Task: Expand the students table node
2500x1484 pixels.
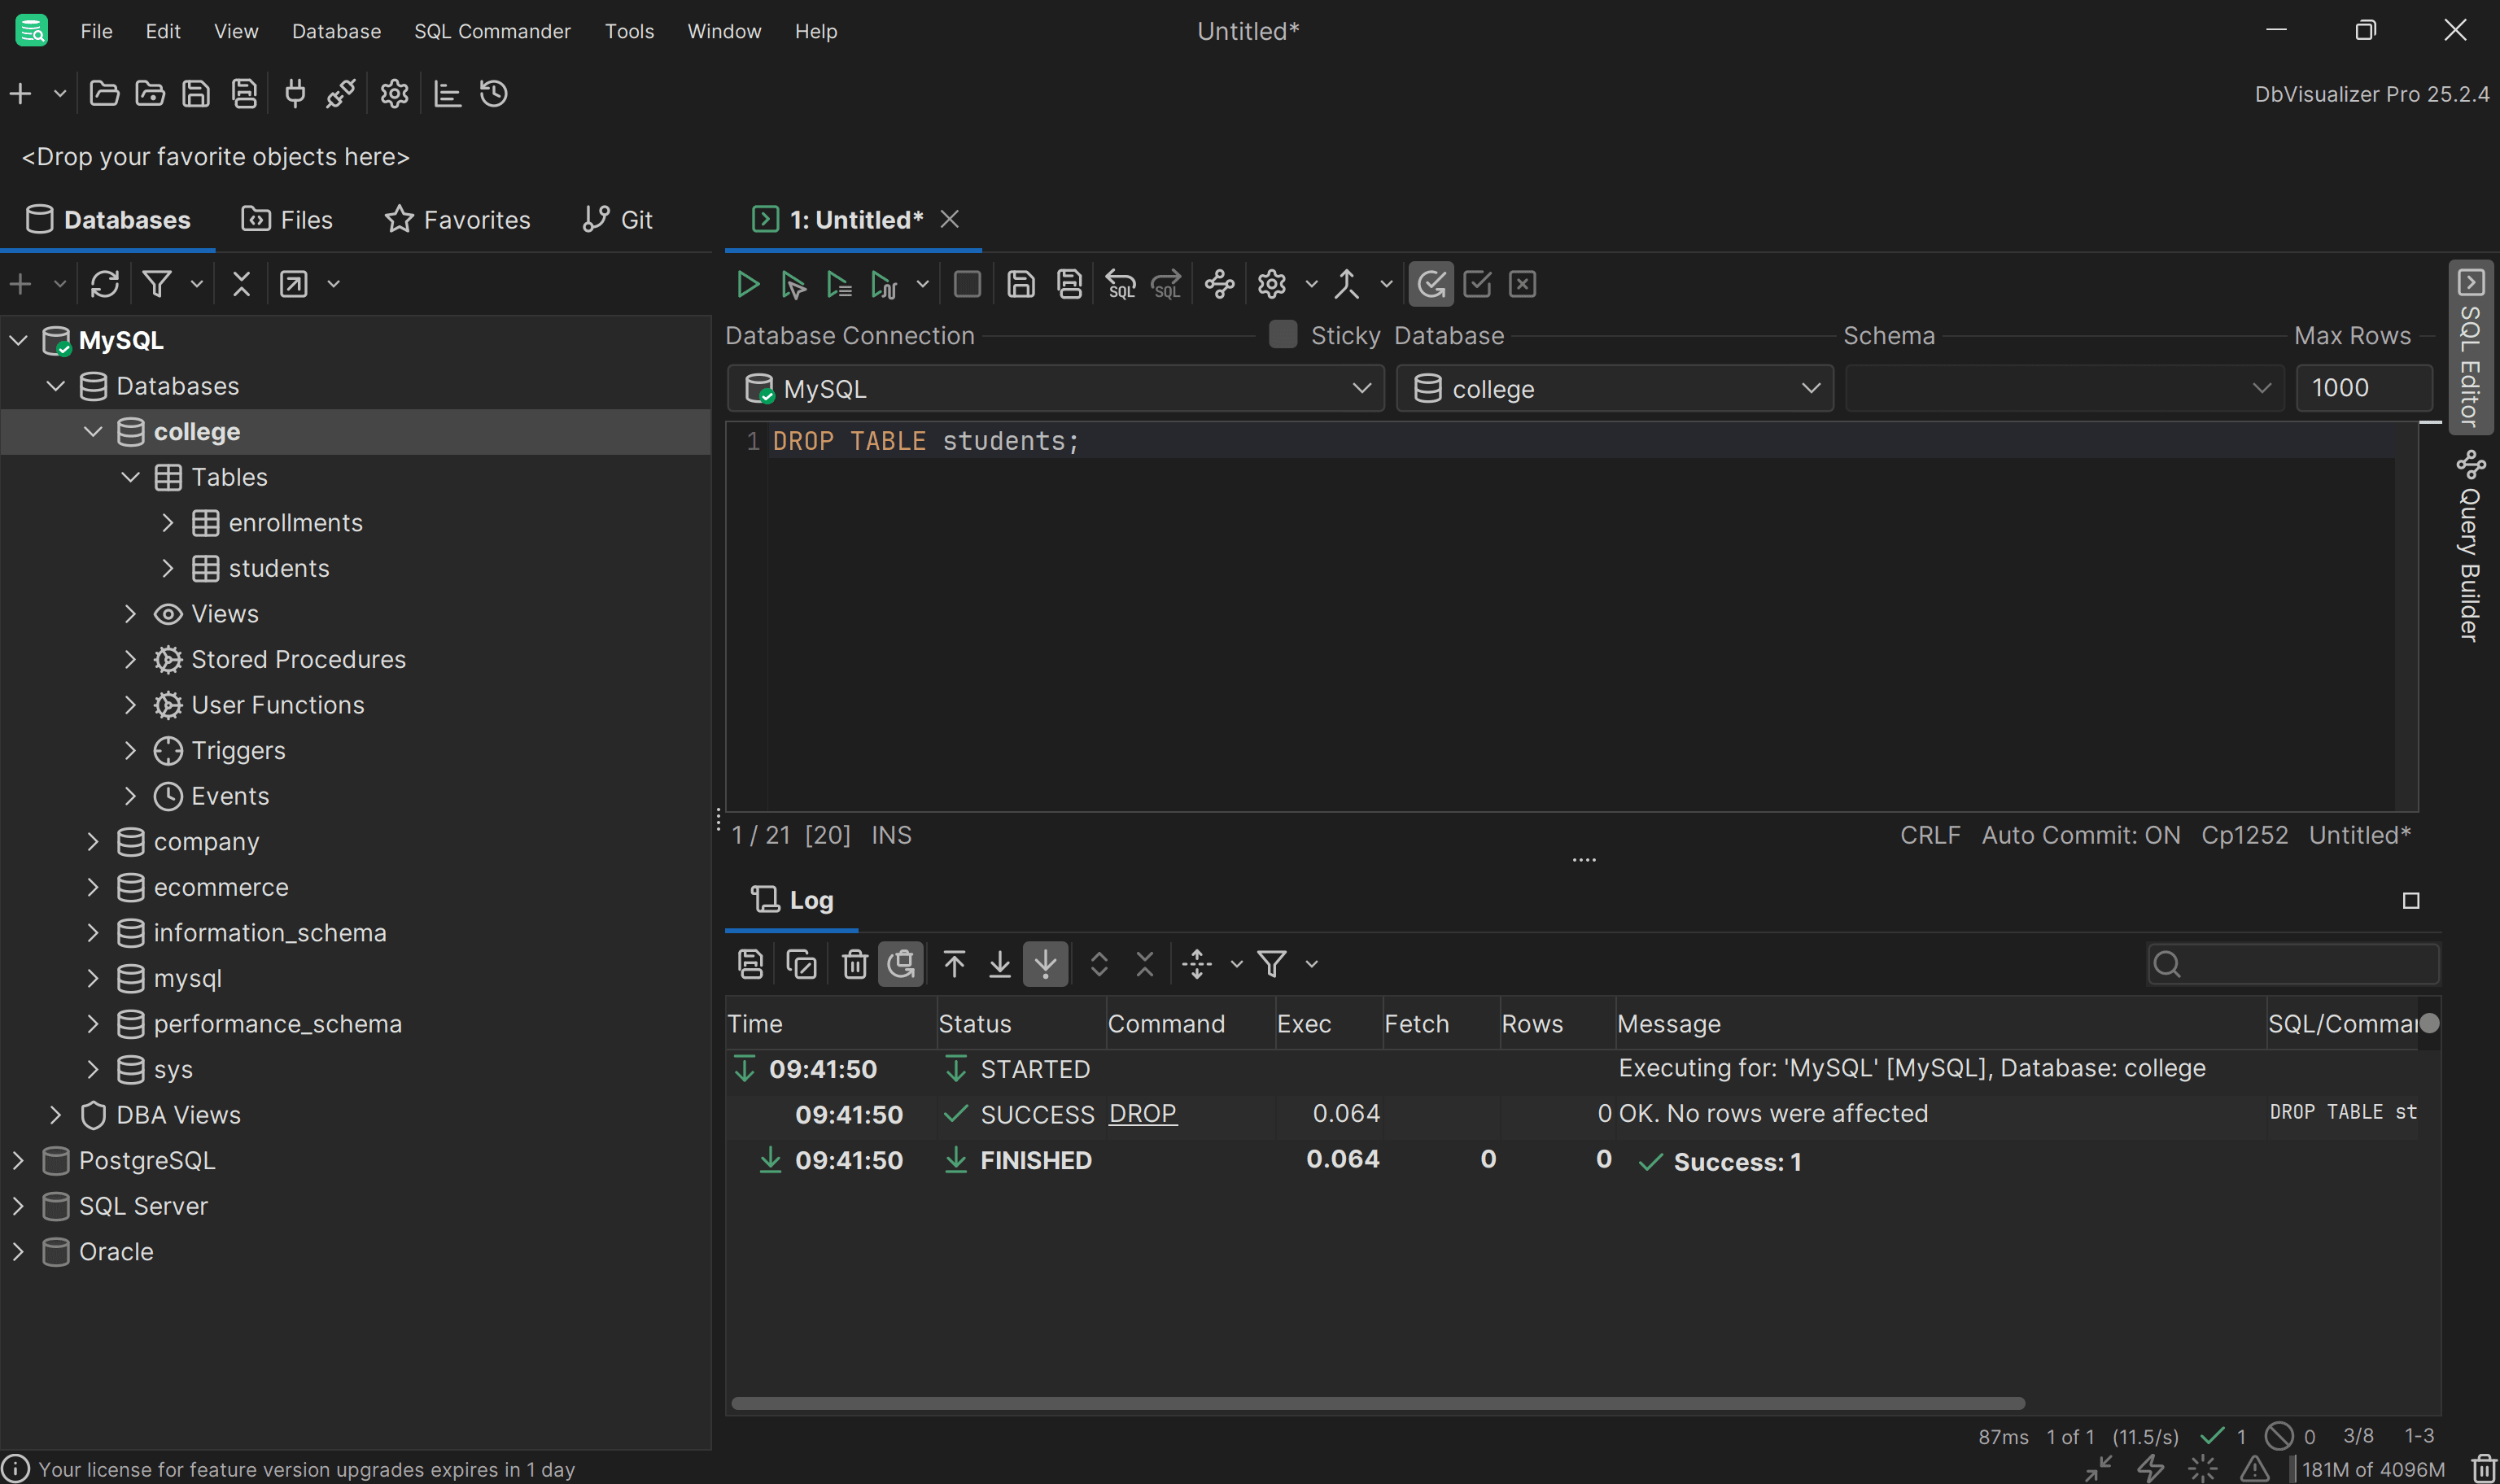Action: tap(168, 568)
